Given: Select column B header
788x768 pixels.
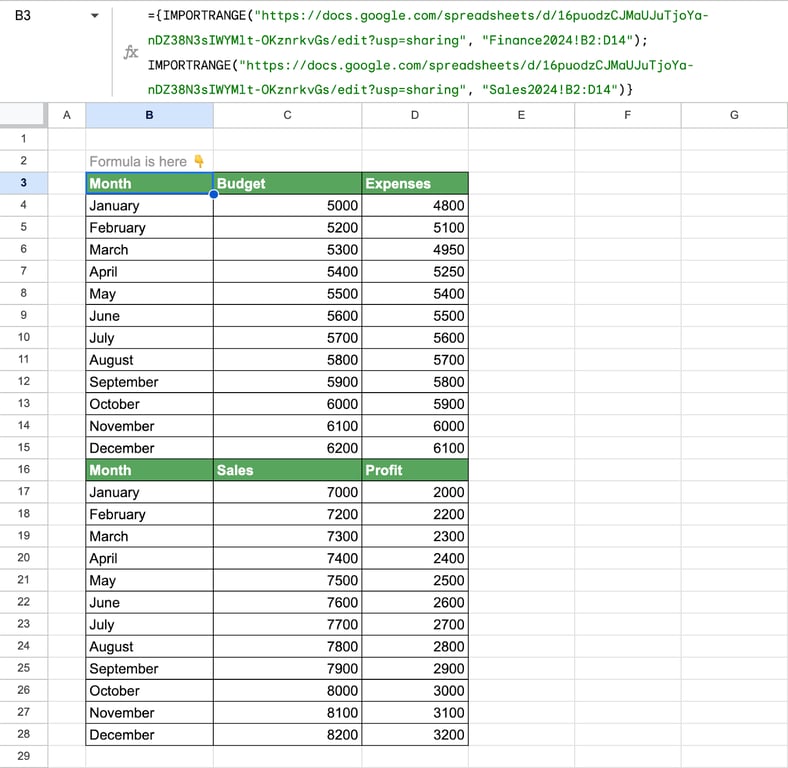Looking at the screenshot, I should pyautogui.click(x=149, y=115).
